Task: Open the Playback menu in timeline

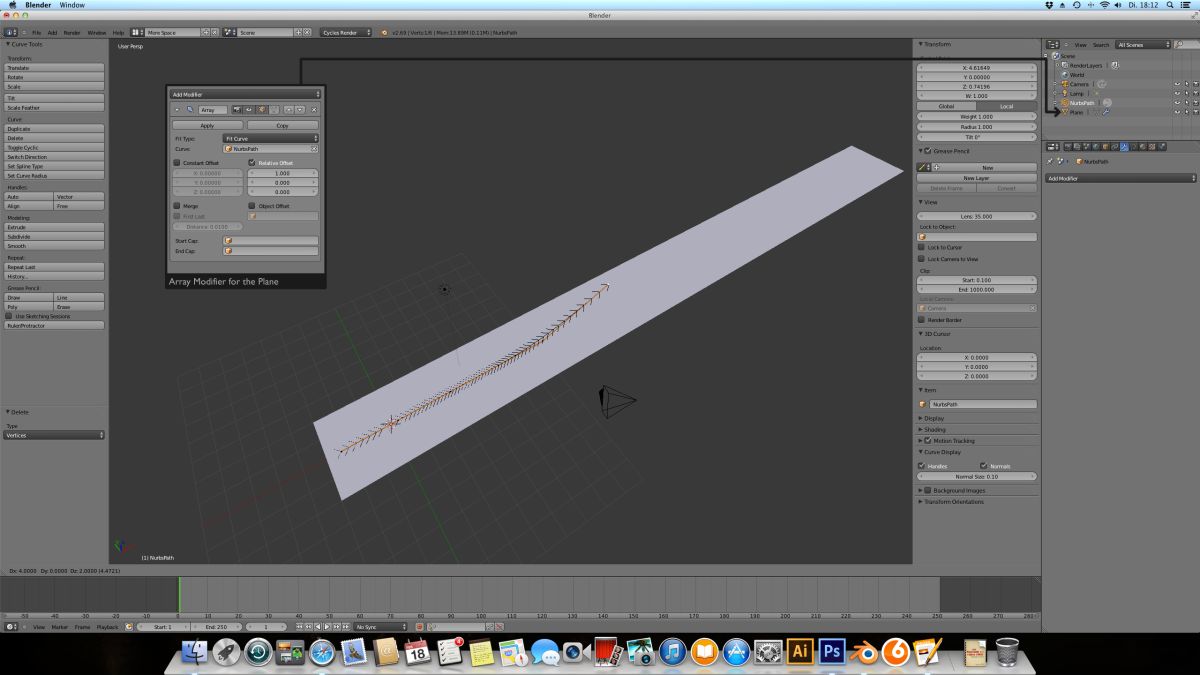Action: [107, 626]
